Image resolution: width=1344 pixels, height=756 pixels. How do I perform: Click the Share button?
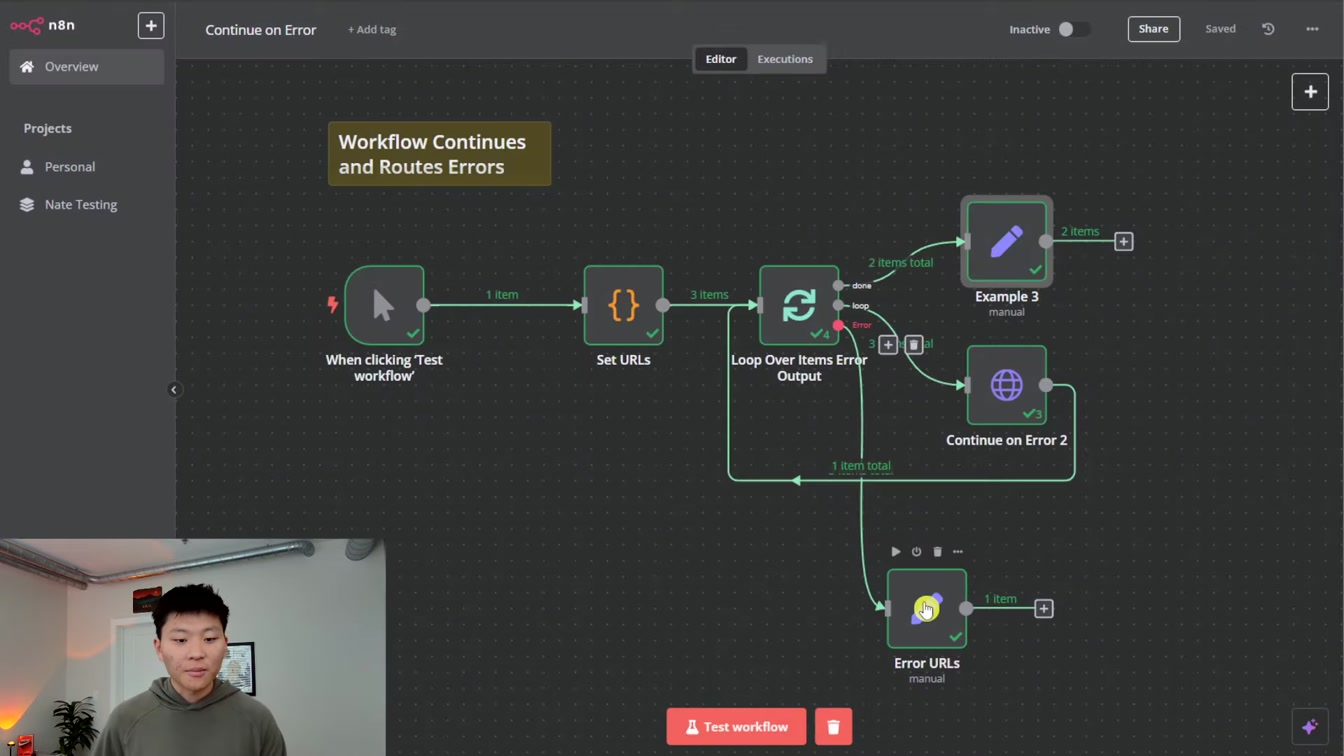coord(1153,29)
